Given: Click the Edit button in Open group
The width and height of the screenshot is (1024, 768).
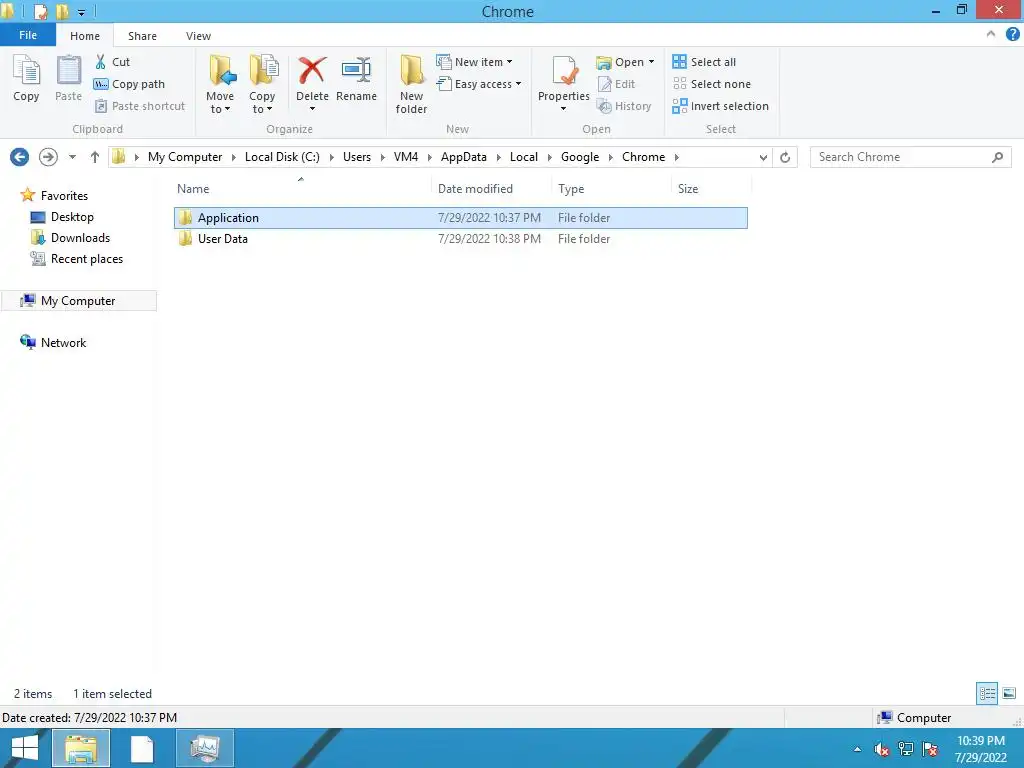Looking at the screenshot, I should pyautogui.click(x=616, y=84).
